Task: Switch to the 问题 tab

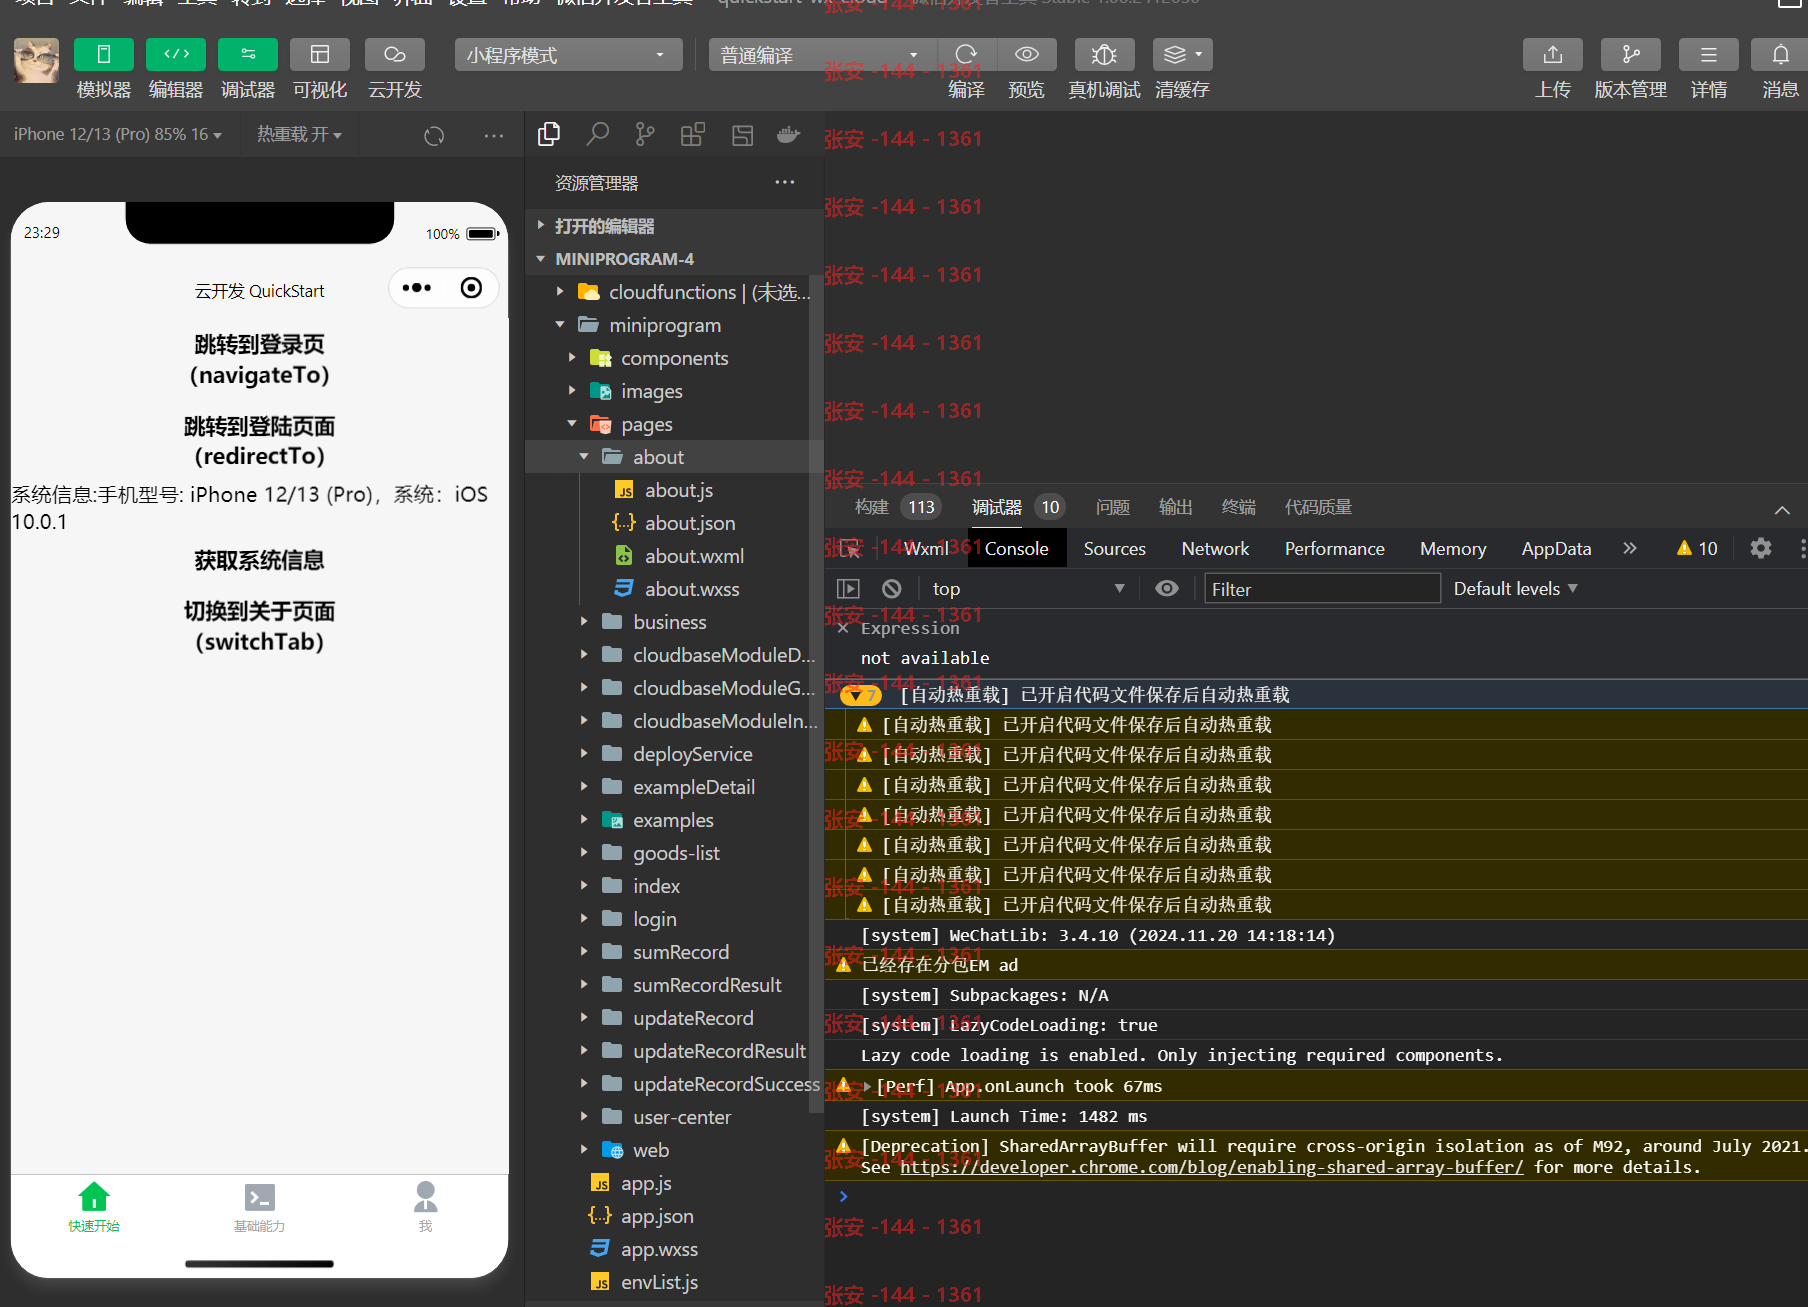Action: 1113,507
